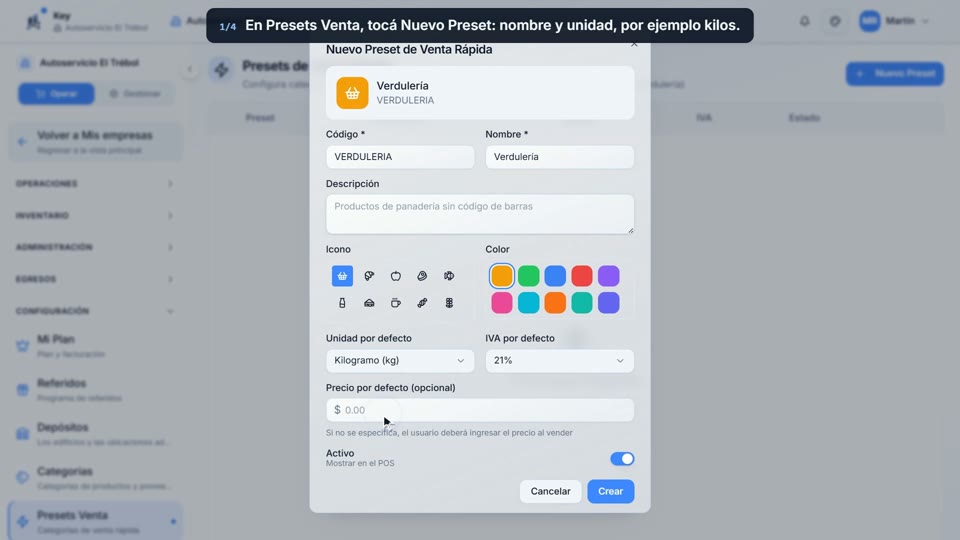Select the blue color swatch
Image resolution: width=960 pixels, height=540 pixels.
555,276
